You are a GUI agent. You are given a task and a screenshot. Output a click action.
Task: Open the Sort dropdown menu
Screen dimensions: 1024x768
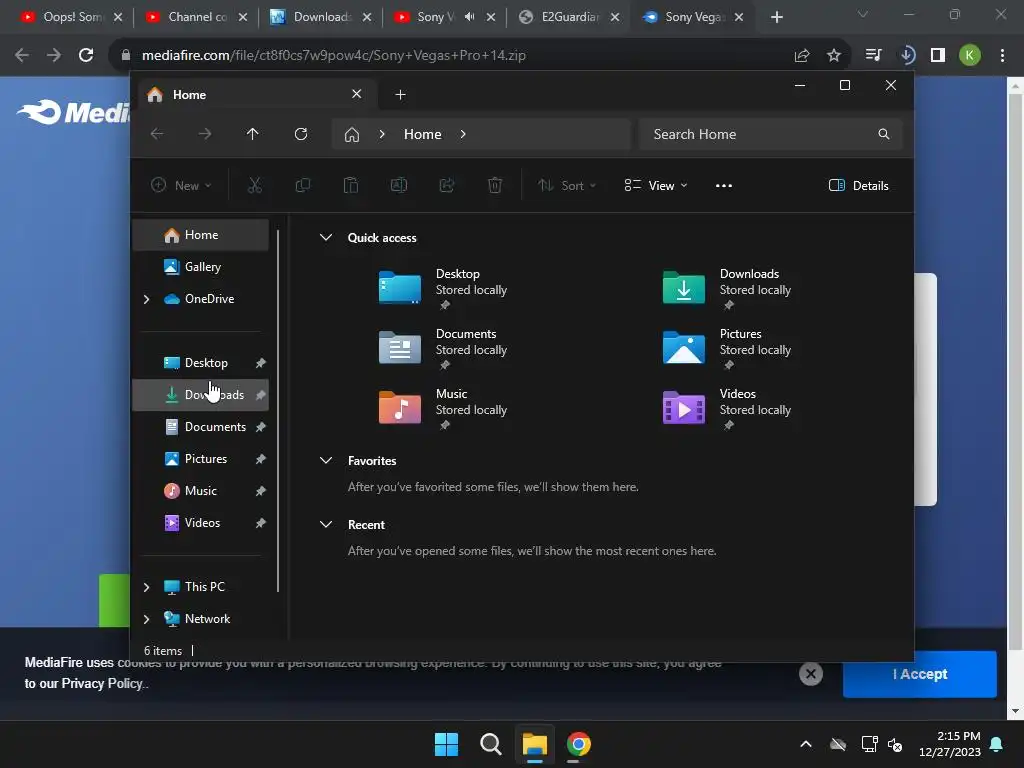pyautogui.click(x=567, y=185)
